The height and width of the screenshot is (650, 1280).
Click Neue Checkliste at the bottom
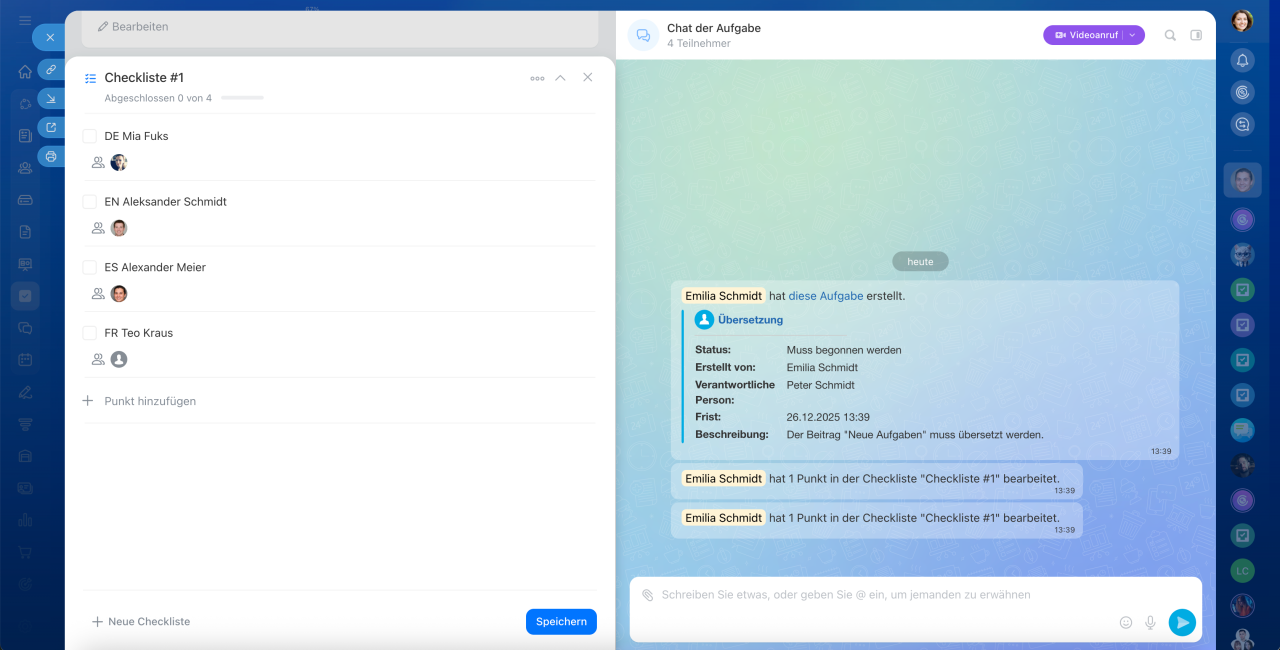tap(148, 622)
